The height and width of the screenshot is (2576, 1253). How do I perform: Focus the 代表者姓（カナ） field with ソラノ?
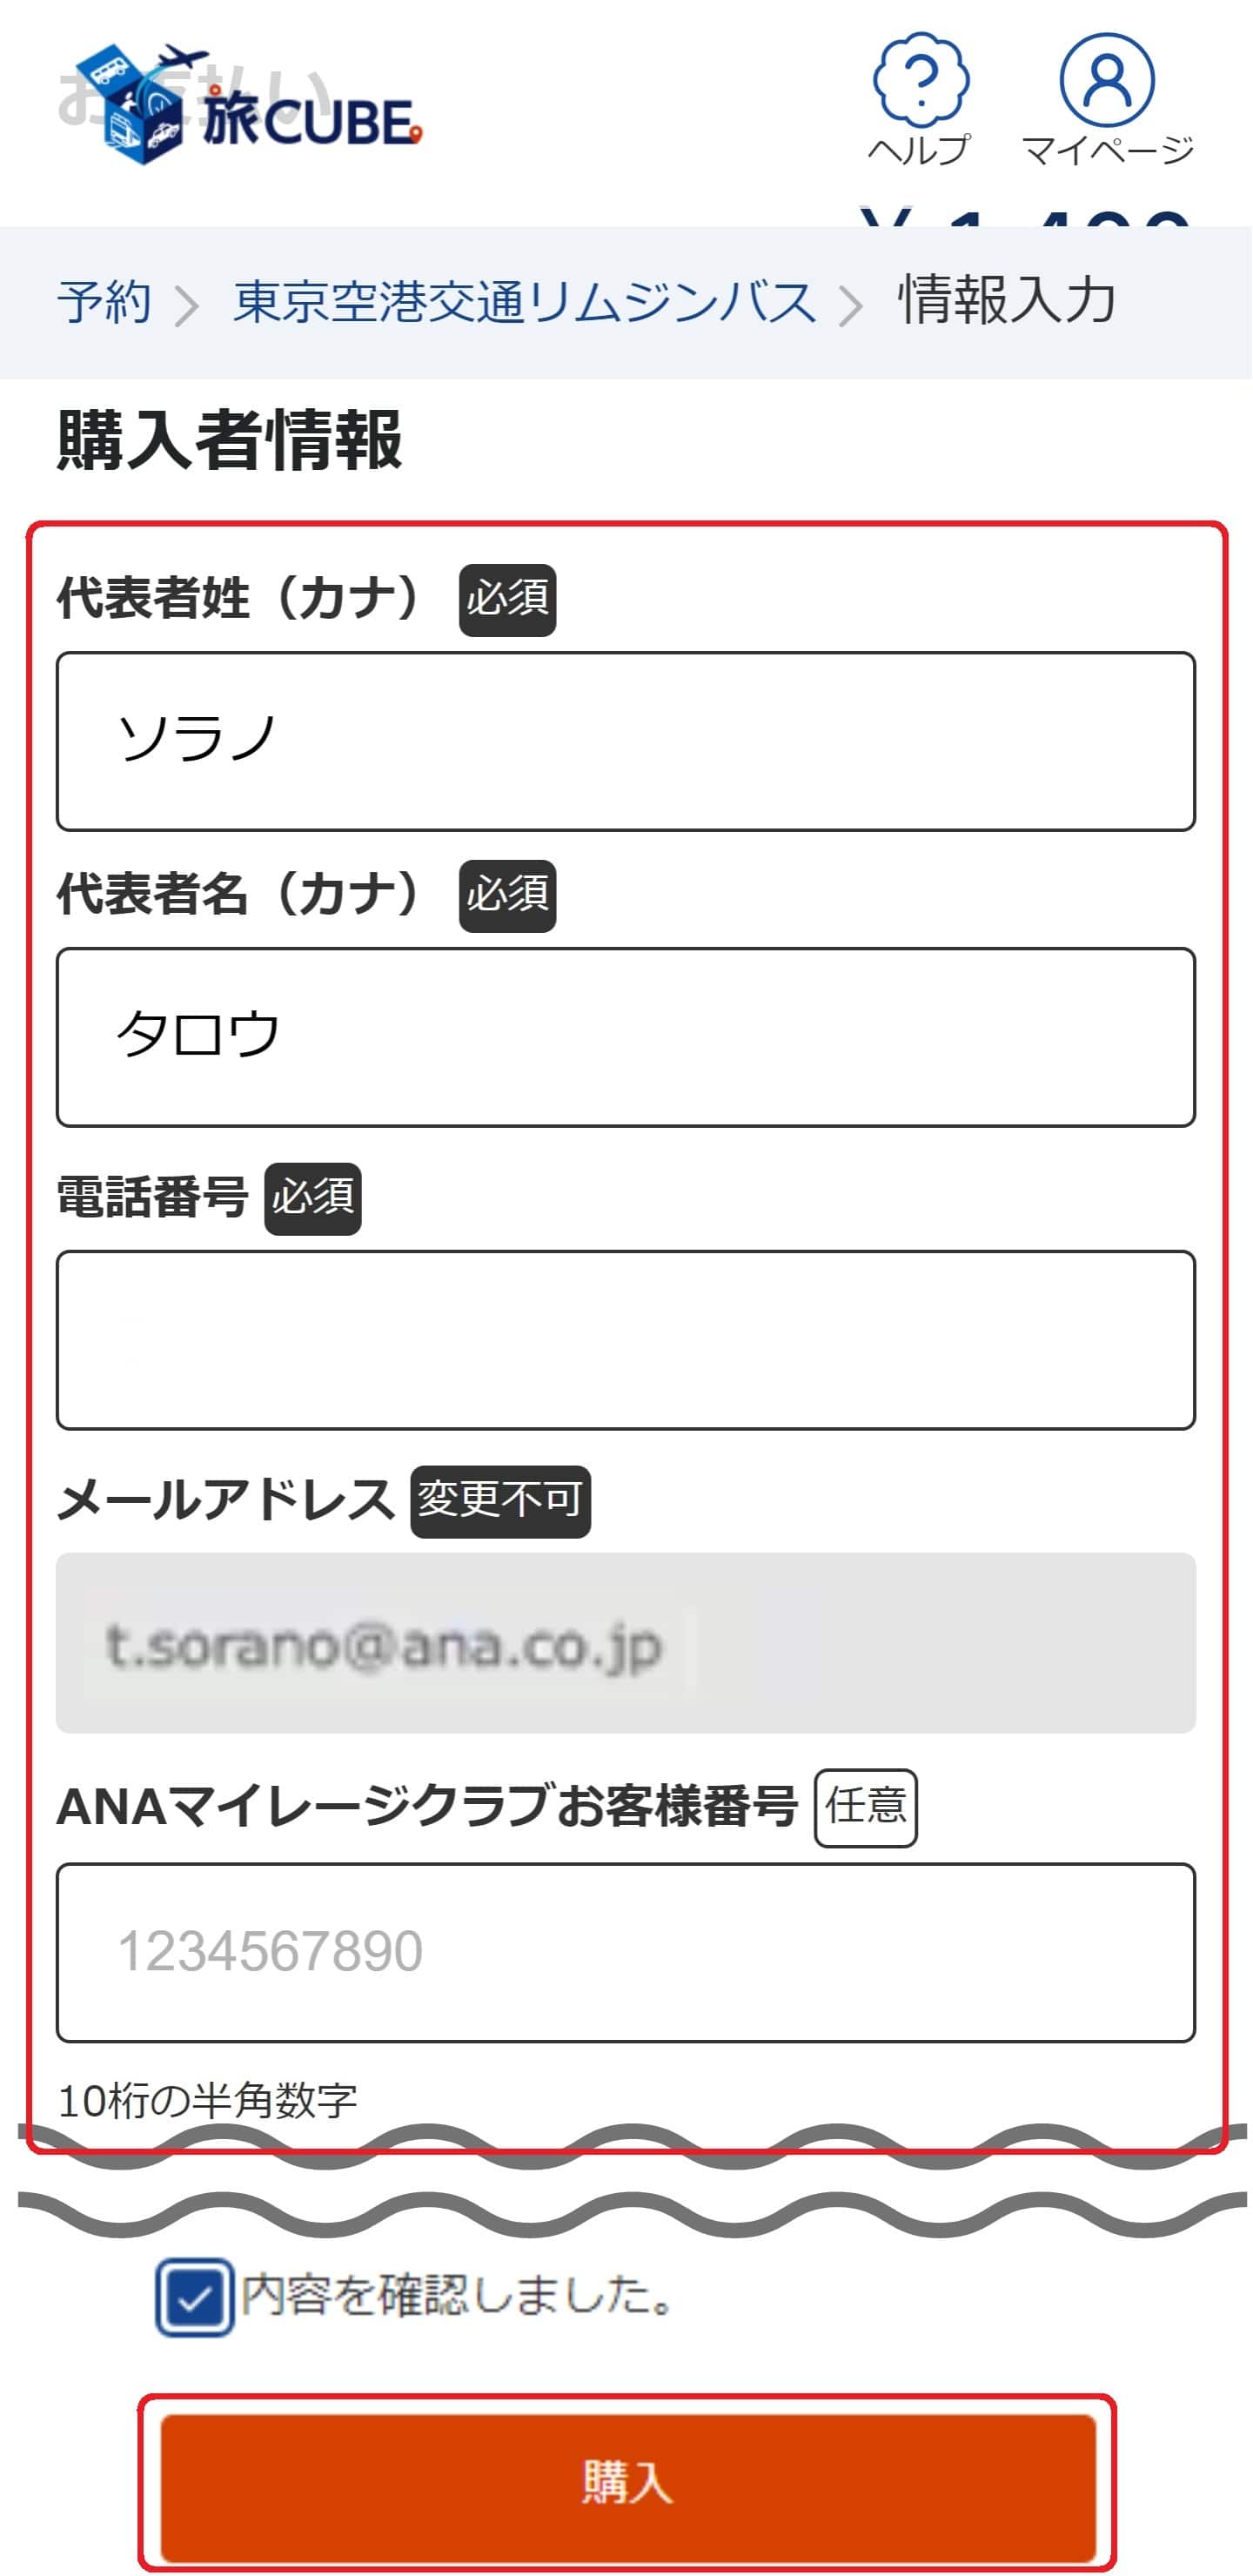(626, 741)
